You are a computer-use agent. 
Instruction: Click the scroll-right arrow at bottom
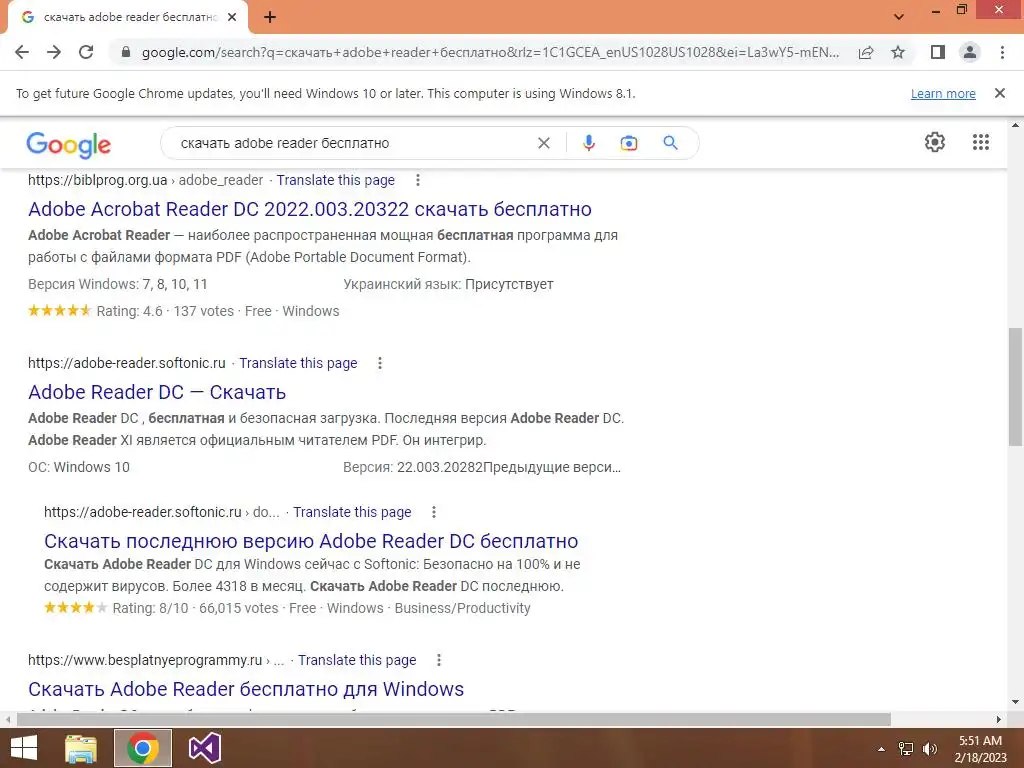tap(999, 719)
